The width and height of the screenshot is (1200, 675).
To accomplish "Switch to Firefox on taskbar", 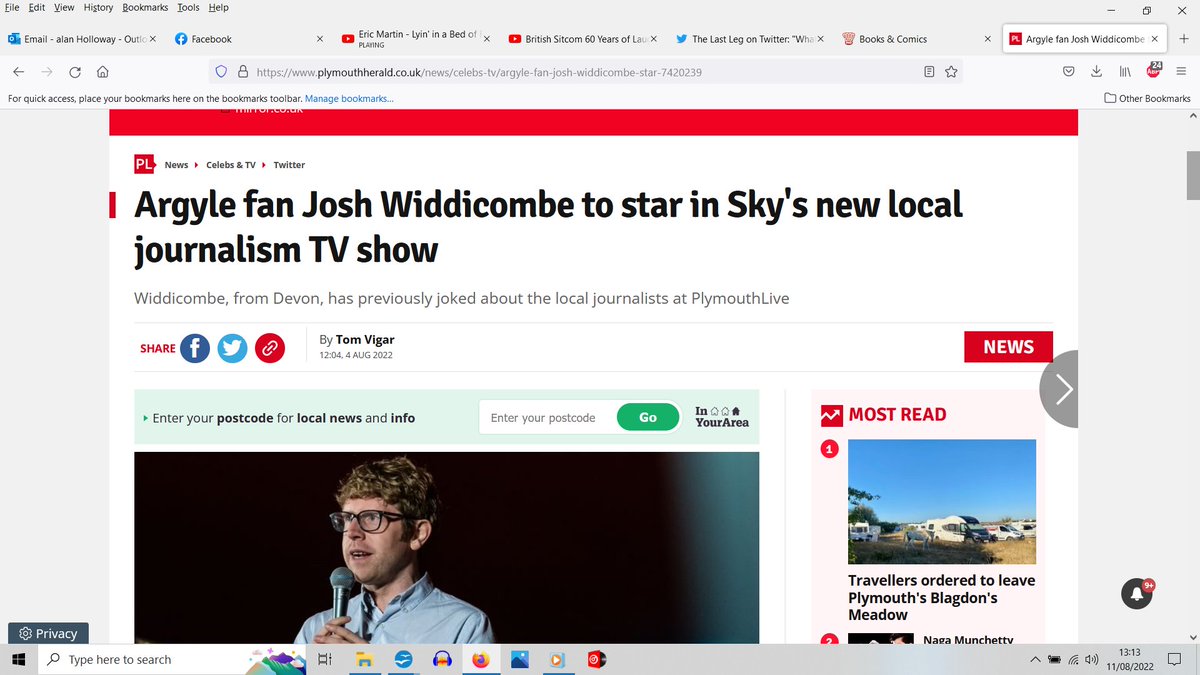I will tap(481, 659).
